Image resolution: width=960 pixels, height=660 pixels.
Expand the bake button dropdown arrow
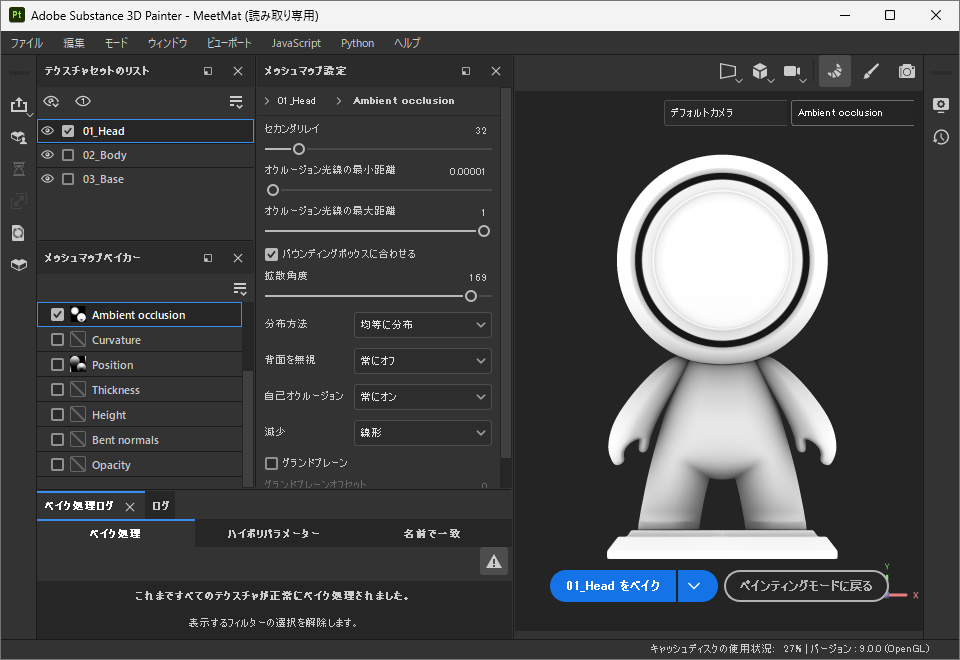[697, 585]
